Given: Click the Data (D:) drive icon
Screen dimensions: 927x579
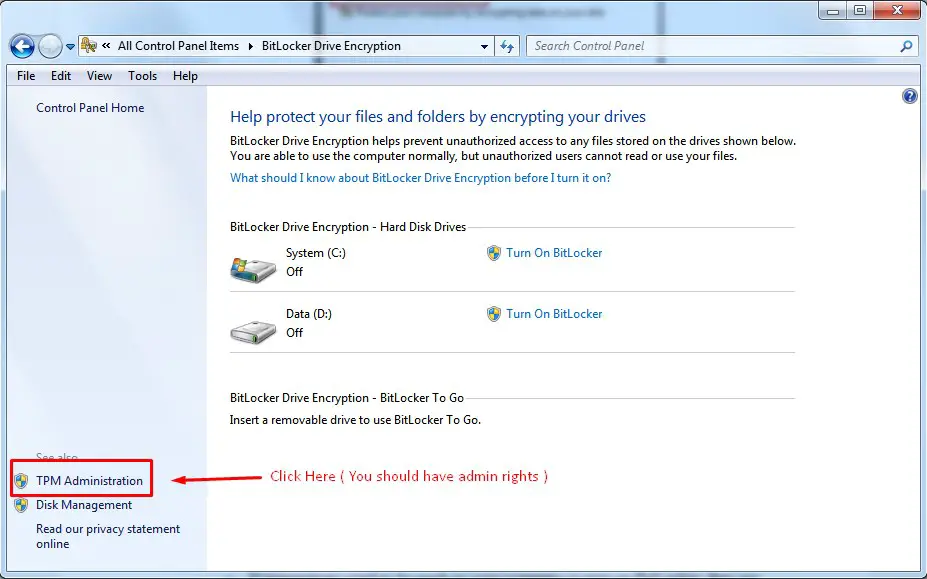Looking at the screenshot, I should pos(253,331).
